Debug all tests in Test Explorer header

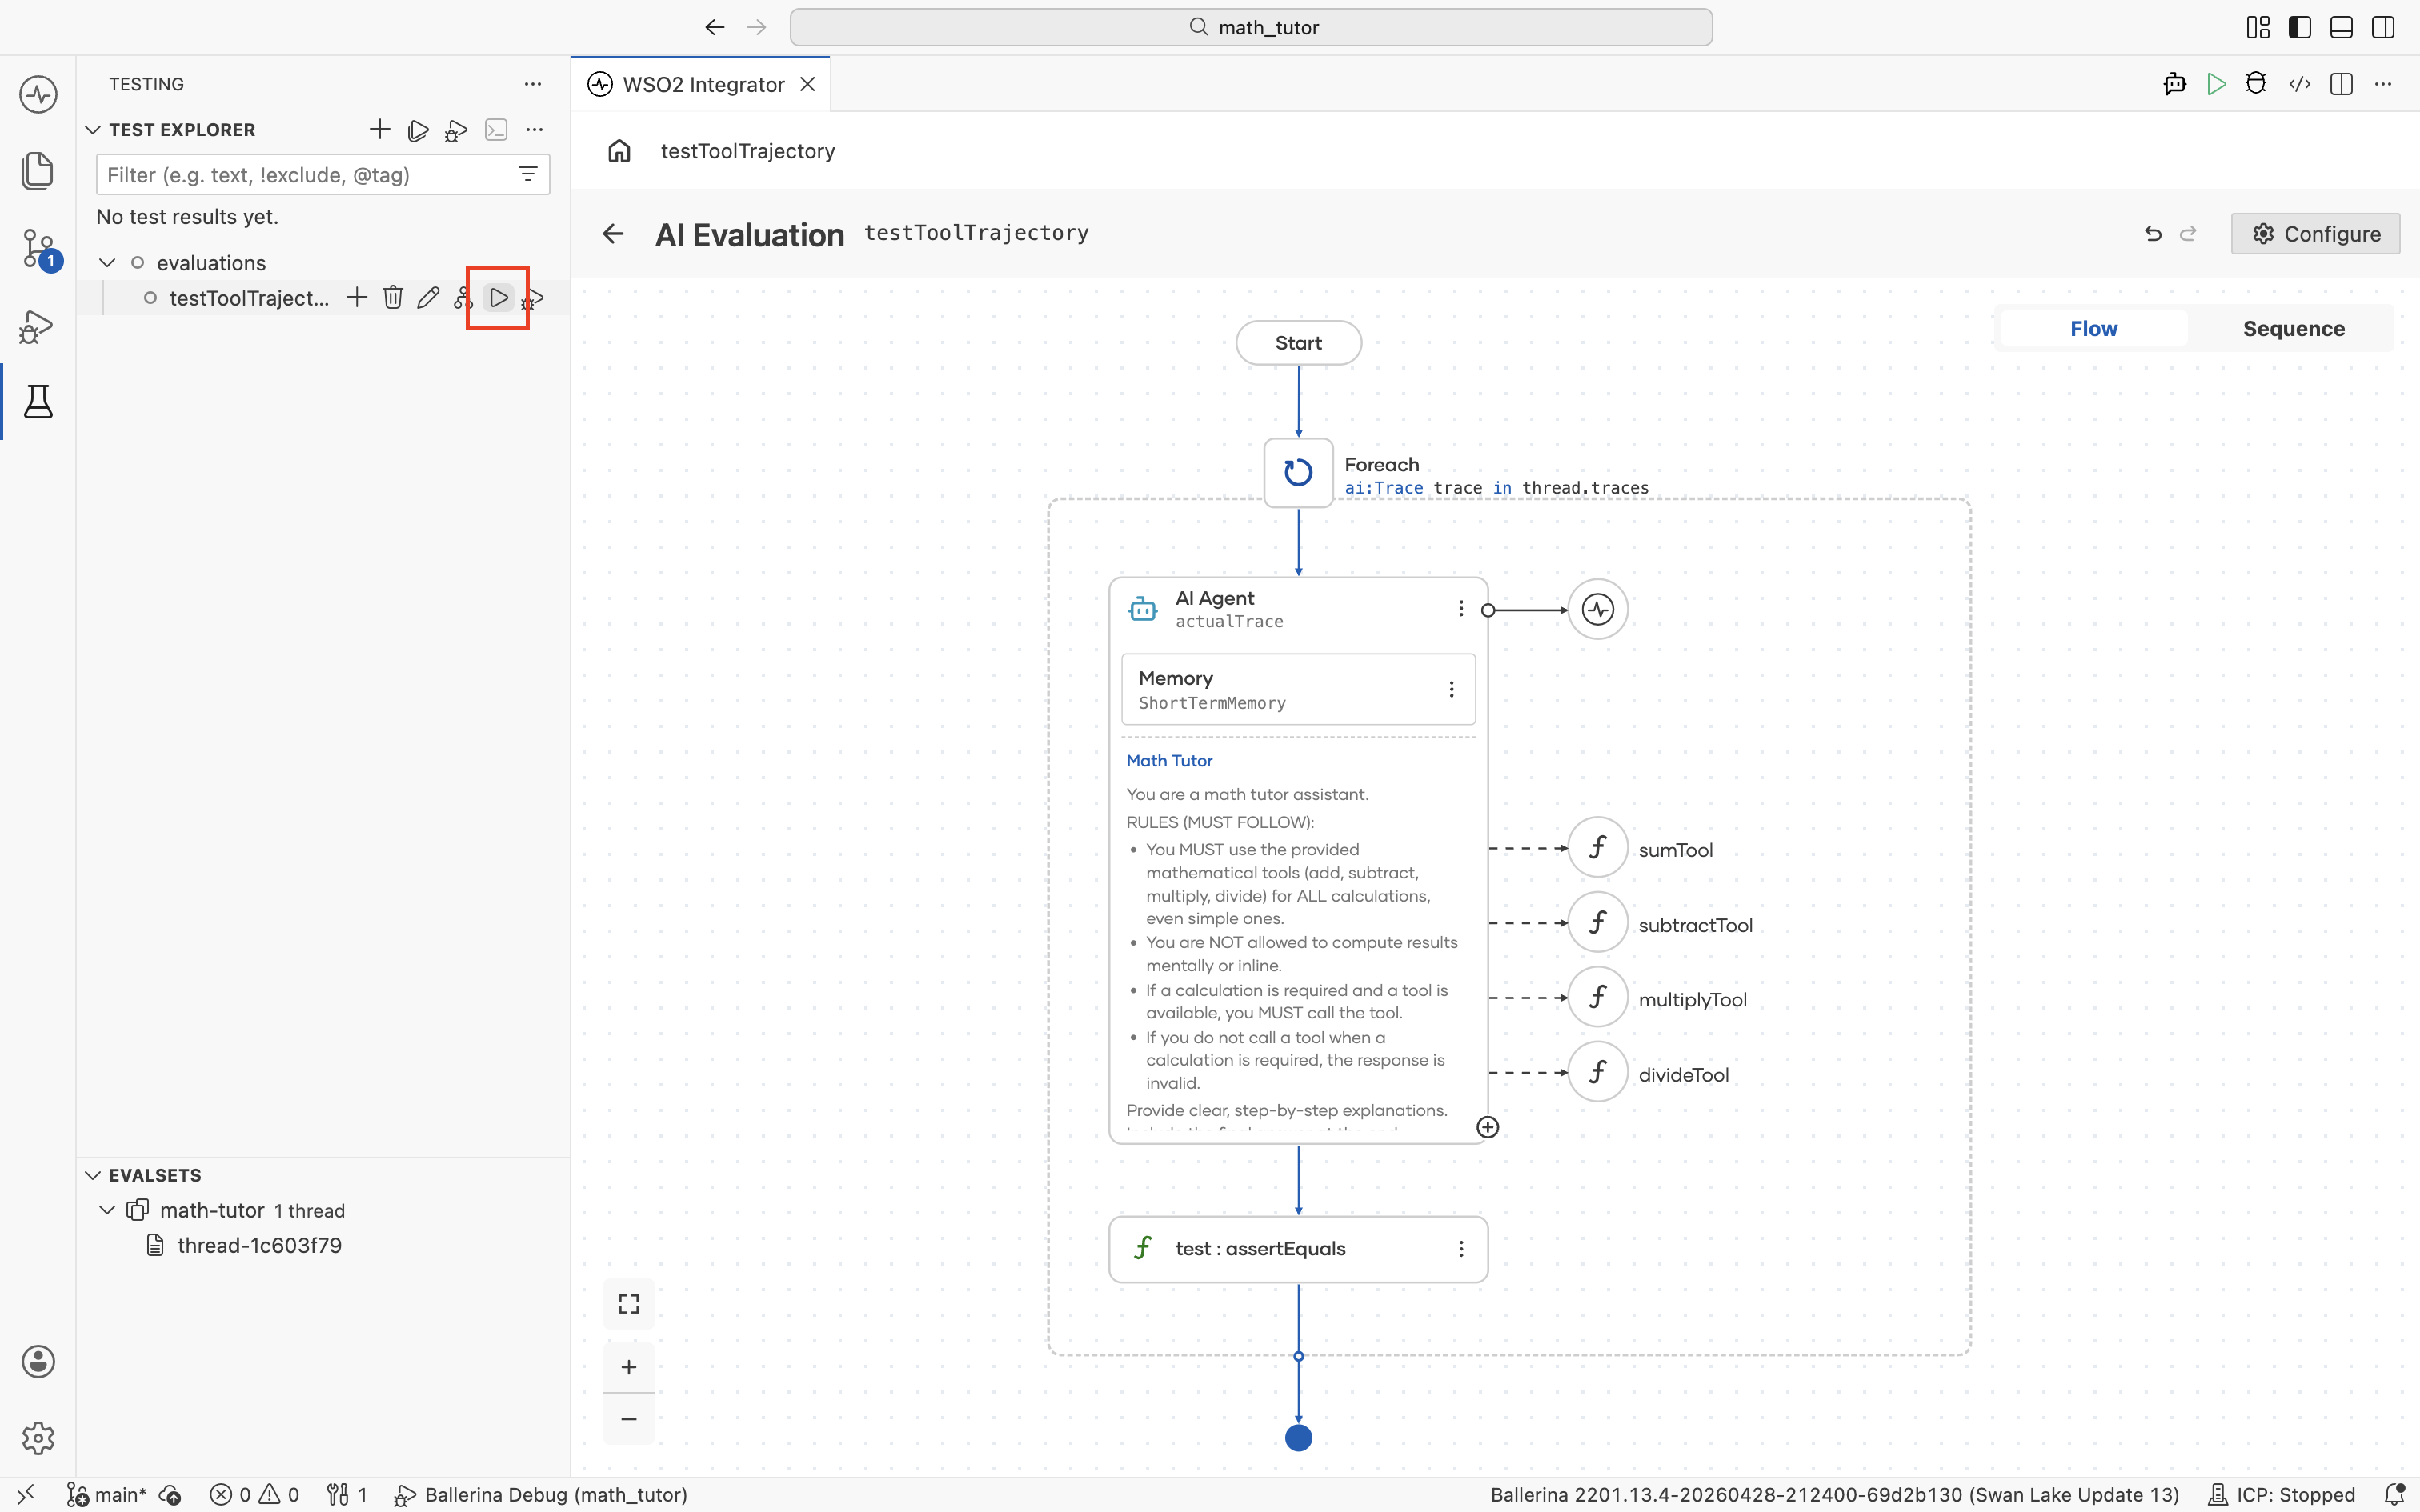point(456,130)
